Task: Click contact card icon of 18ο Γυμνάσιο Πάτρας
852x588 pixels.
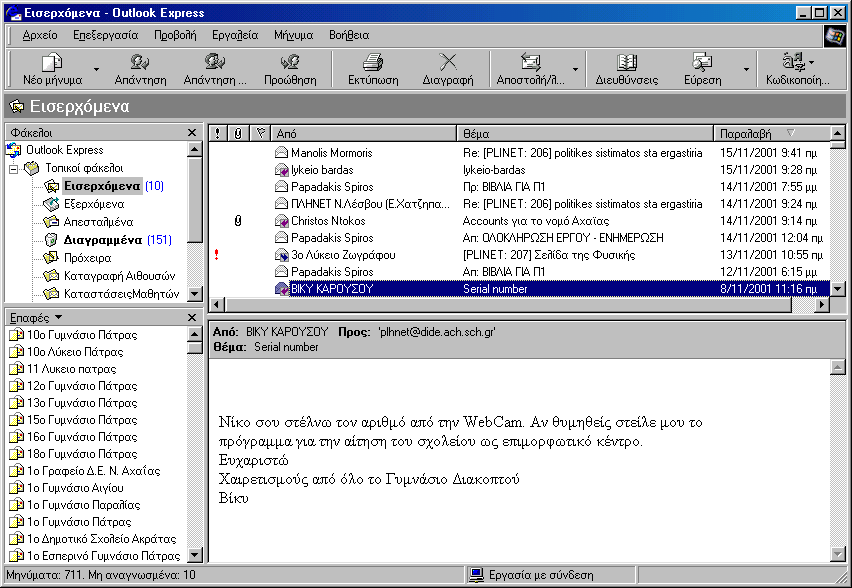Action: point(17,454)
